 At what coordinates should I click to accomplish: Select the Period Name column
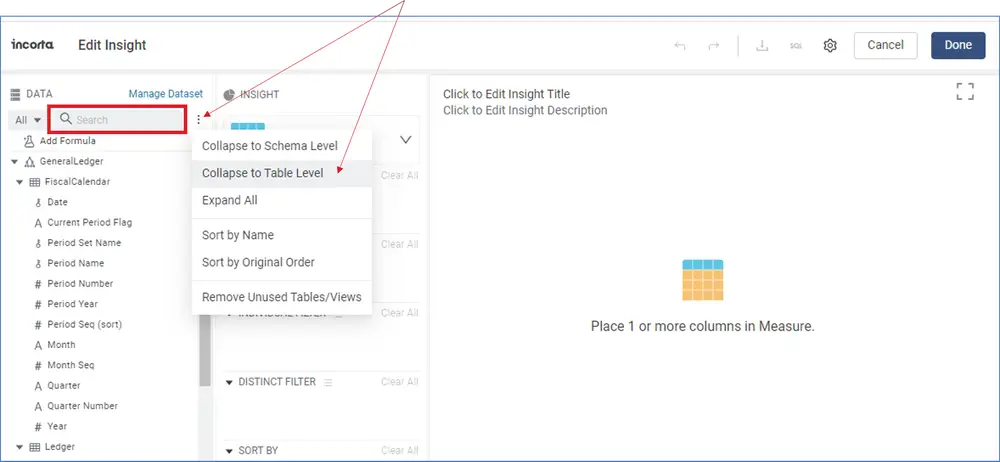coord(75,264)
